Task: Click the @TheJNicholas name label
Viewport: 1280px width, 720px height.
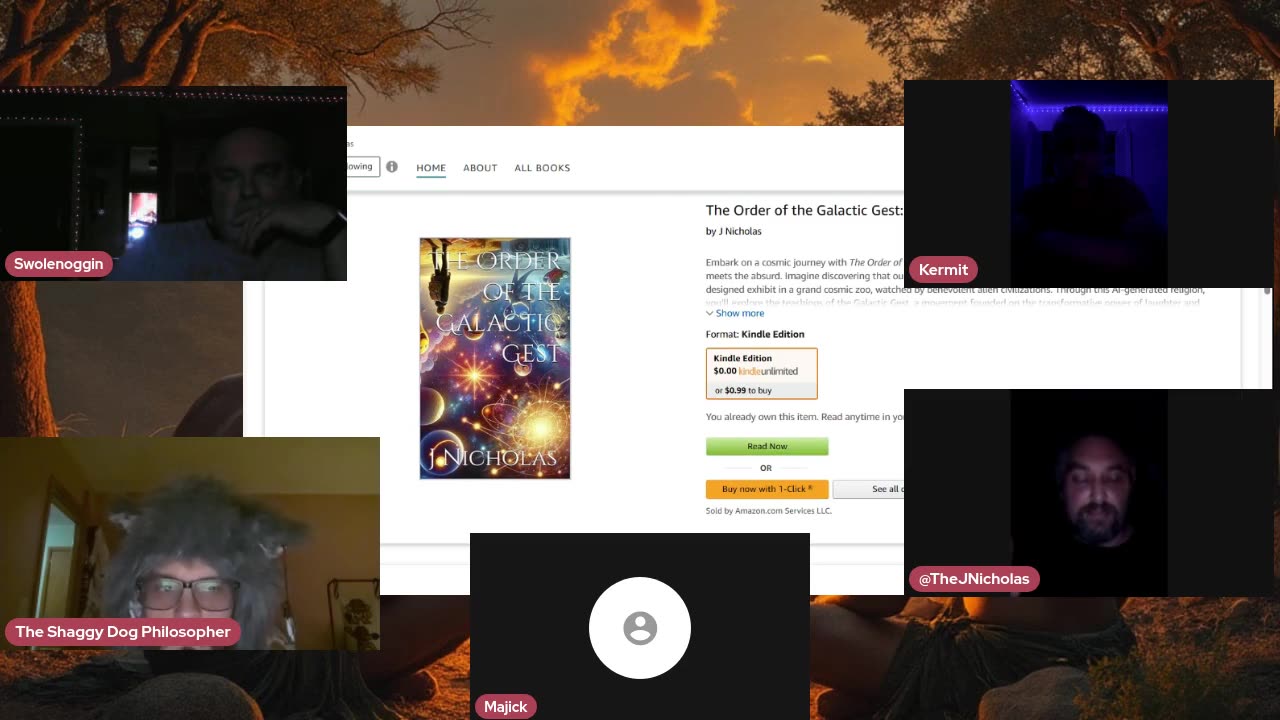Action: 974,579
